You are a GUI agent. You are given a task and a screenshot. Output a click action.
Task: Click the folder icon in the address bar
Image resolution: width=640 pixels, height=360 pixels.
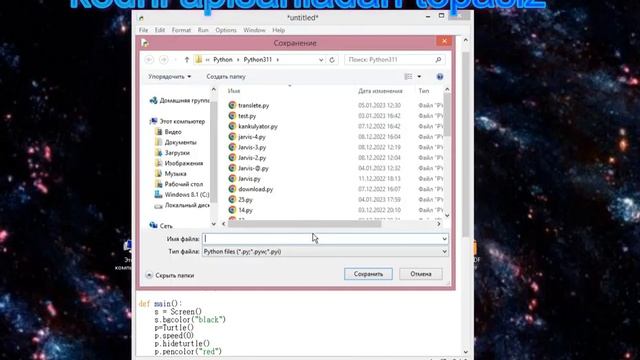click(x=199, y=60)
